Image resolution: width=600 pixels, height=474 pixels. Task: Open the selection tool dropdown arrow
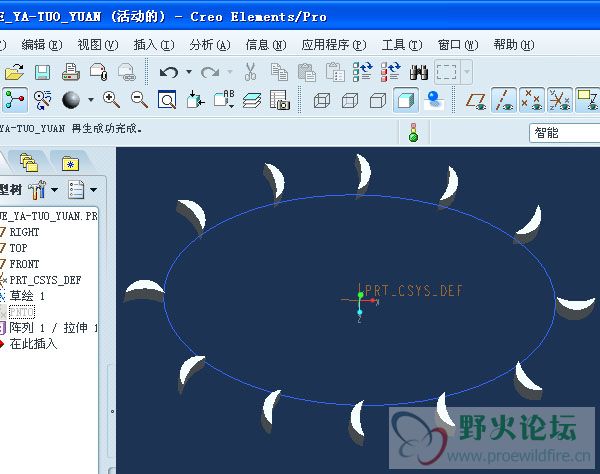tap(467, 72)
